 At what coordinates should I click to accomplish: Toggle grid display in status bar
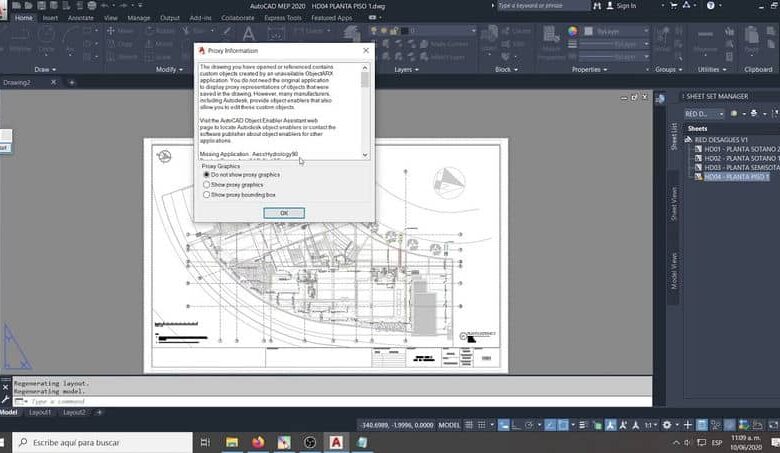pos(469,425)
